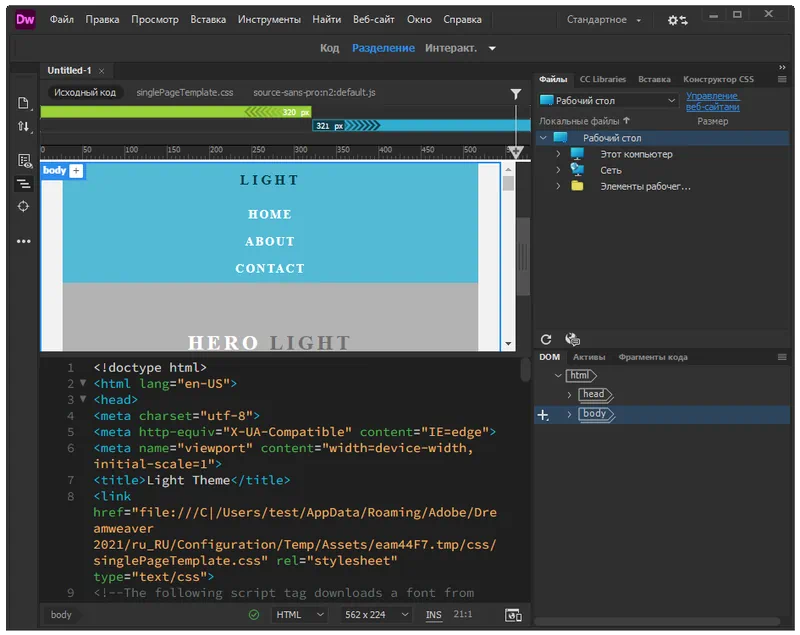Switch to Разделение split view
The width and height of the screenshot is (800, 635).
pyautogui.click(x=383, y=48)
